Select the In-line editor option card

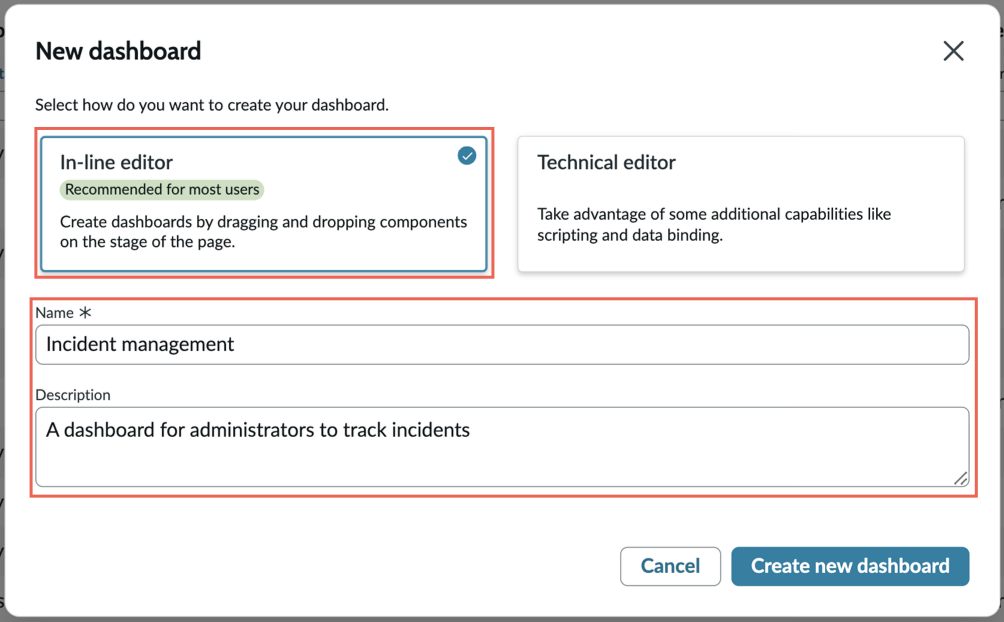pyautogui.click(x=264, y=204)
